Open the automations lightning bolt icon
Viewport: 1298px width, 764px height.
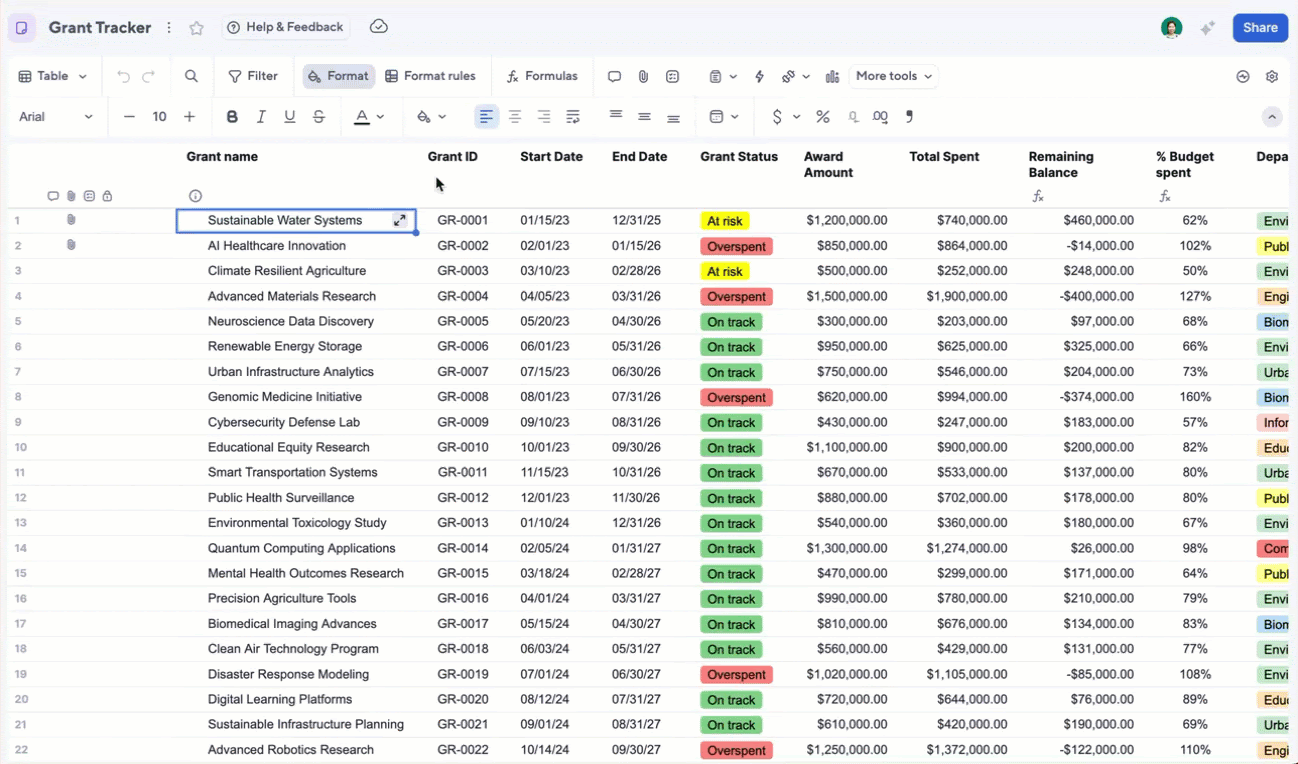click(x=759, y=76)
